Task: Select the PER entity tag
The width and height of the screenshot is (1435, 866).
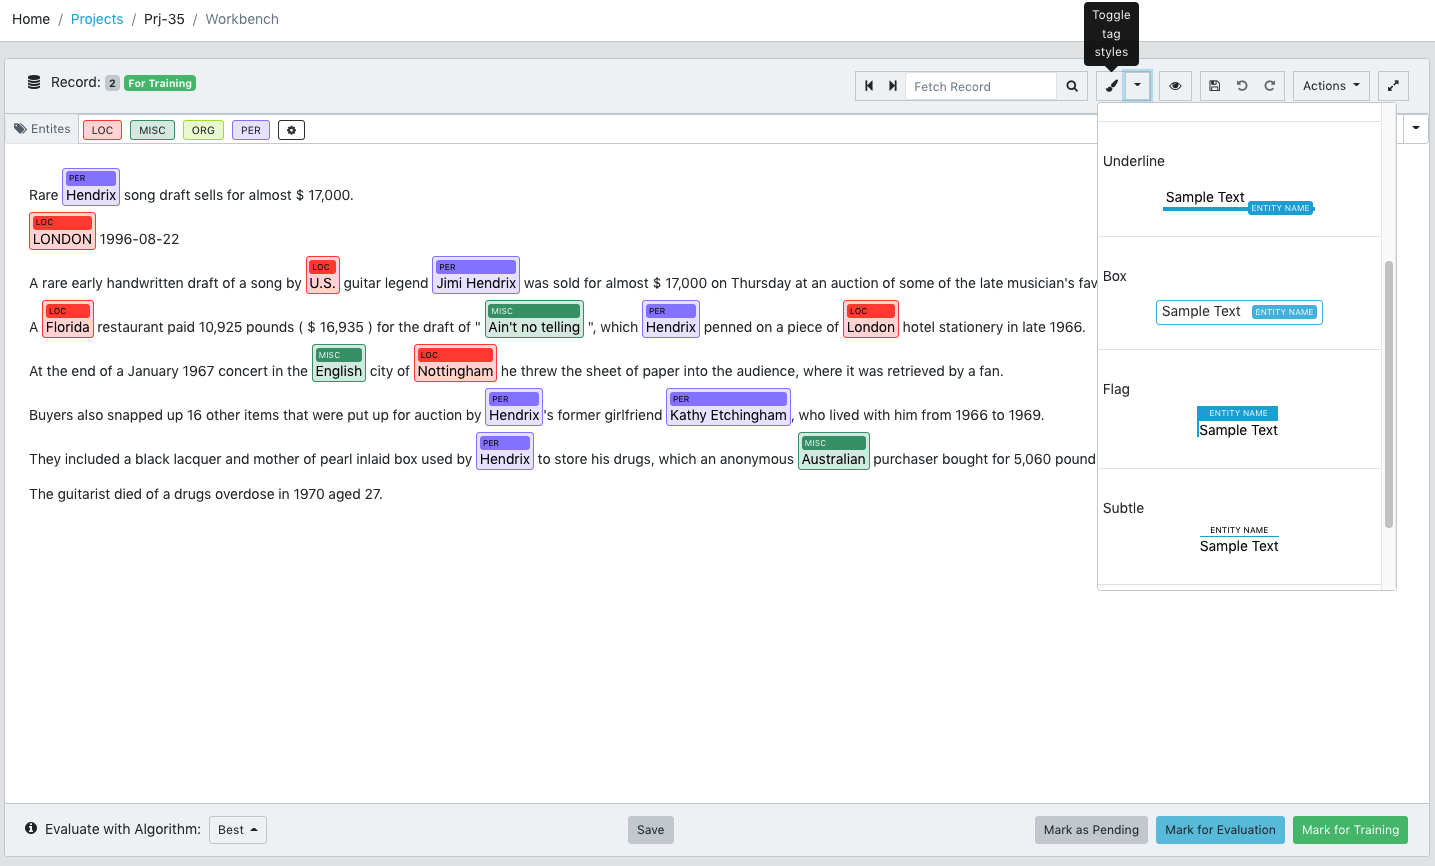Action: click(250, 130)
